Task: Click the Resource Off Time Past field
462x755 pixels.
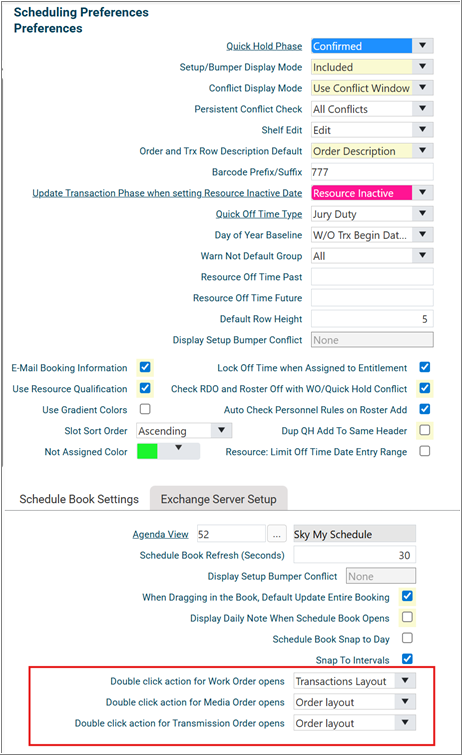Action: click(x=372, y=277)
